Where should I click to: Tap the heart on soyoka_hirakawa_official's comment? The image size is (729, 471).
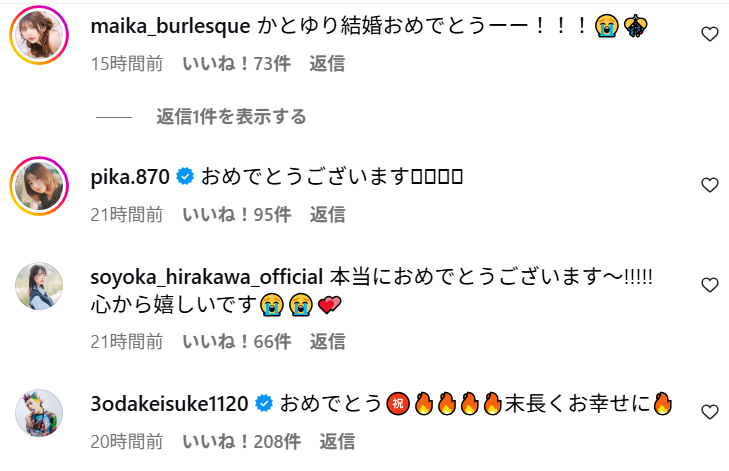coord(709,285)
